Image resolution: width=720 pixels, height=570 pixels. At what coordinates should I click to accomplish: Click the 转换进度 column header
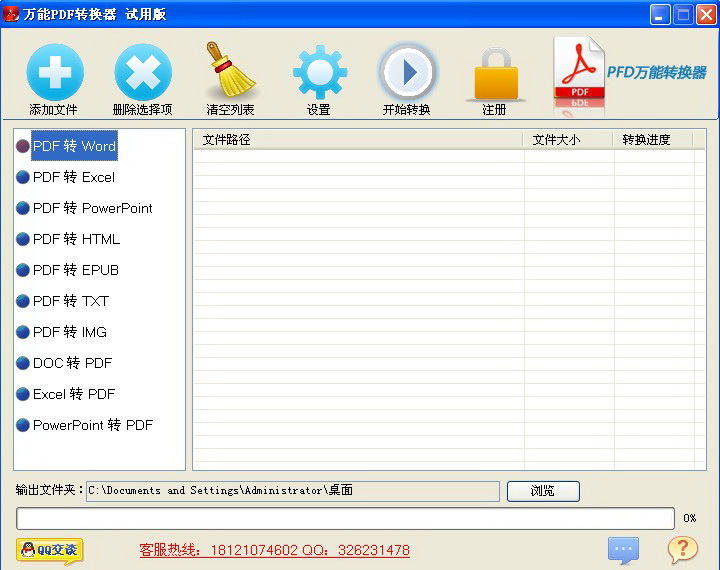point(652,140)
